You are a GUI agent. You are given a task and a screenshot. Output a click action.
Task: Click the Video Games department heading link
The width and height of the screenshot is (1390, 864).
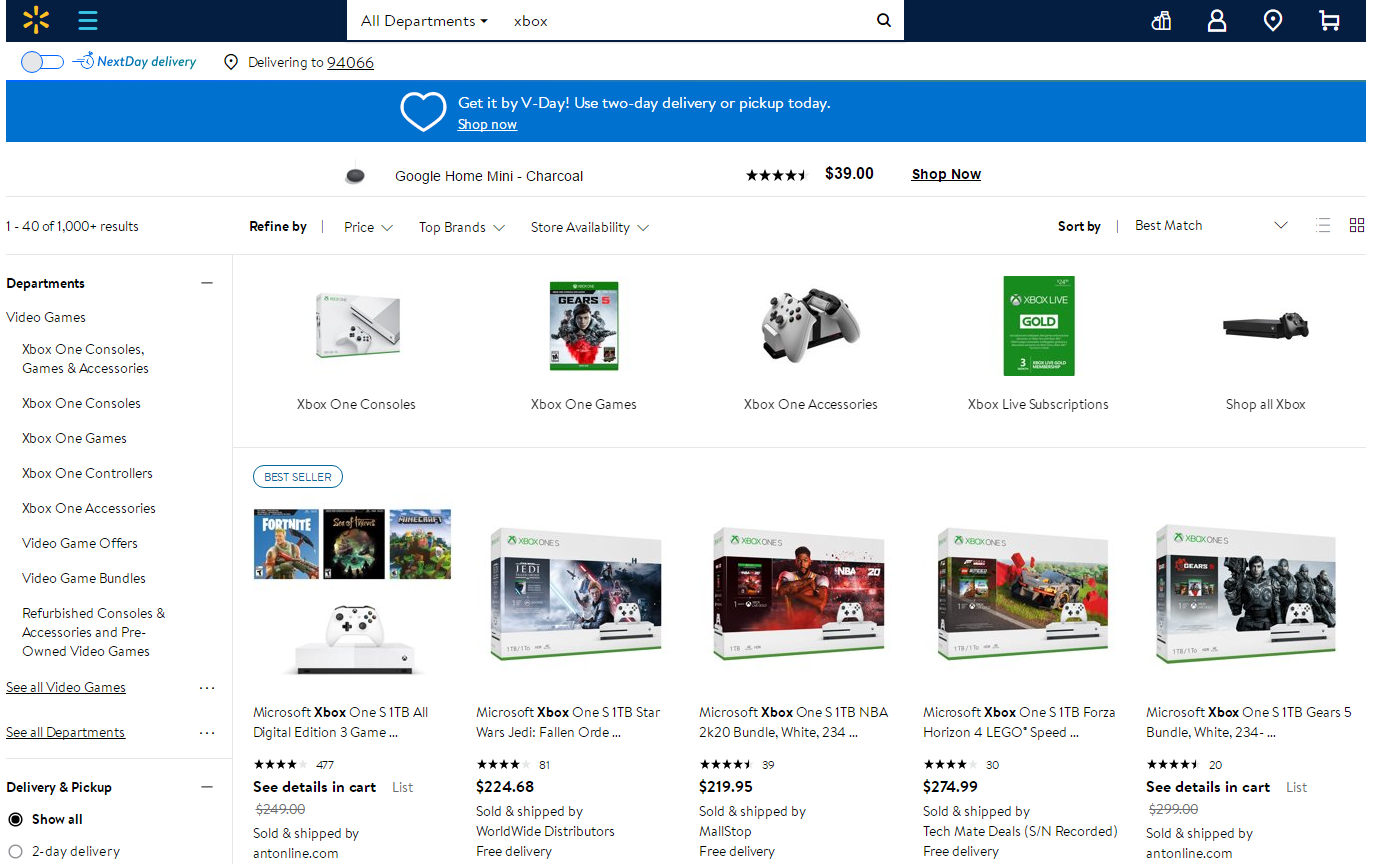click(x=46, y=317)
